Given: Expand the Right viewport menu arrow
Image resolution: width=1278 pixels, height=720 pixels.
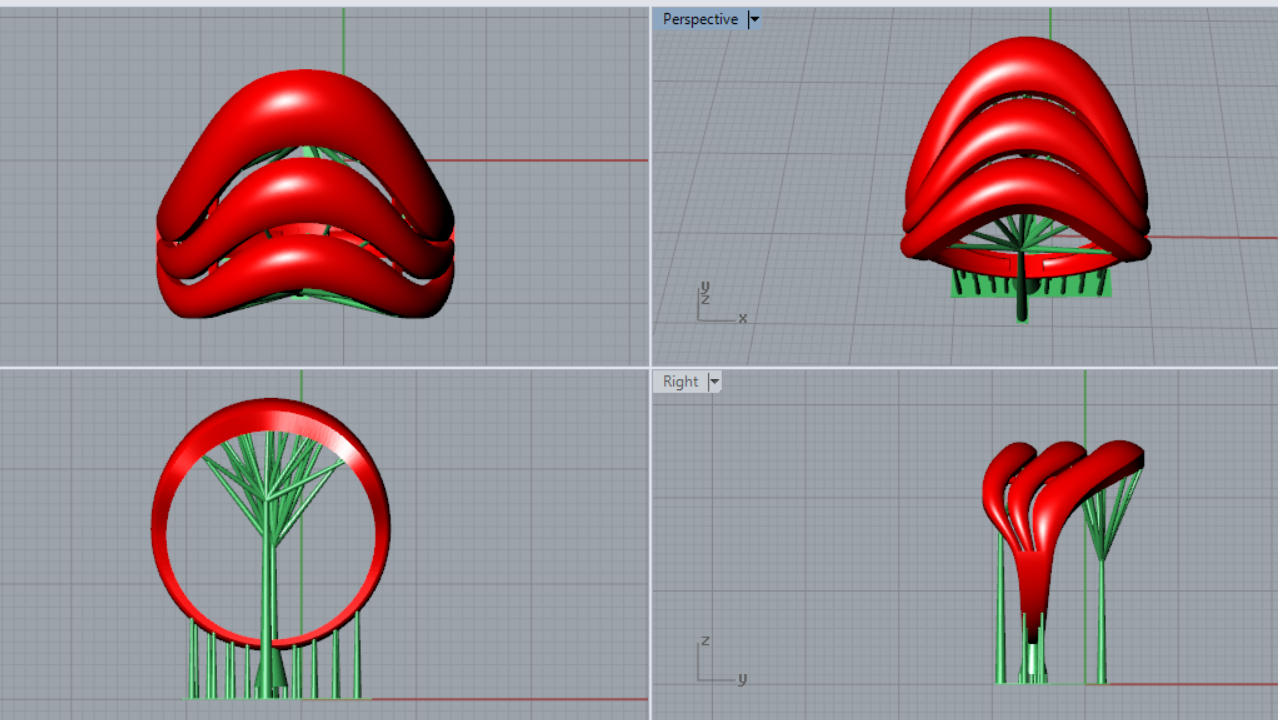Looking at the screenshot, I should [x=714, y=381].
